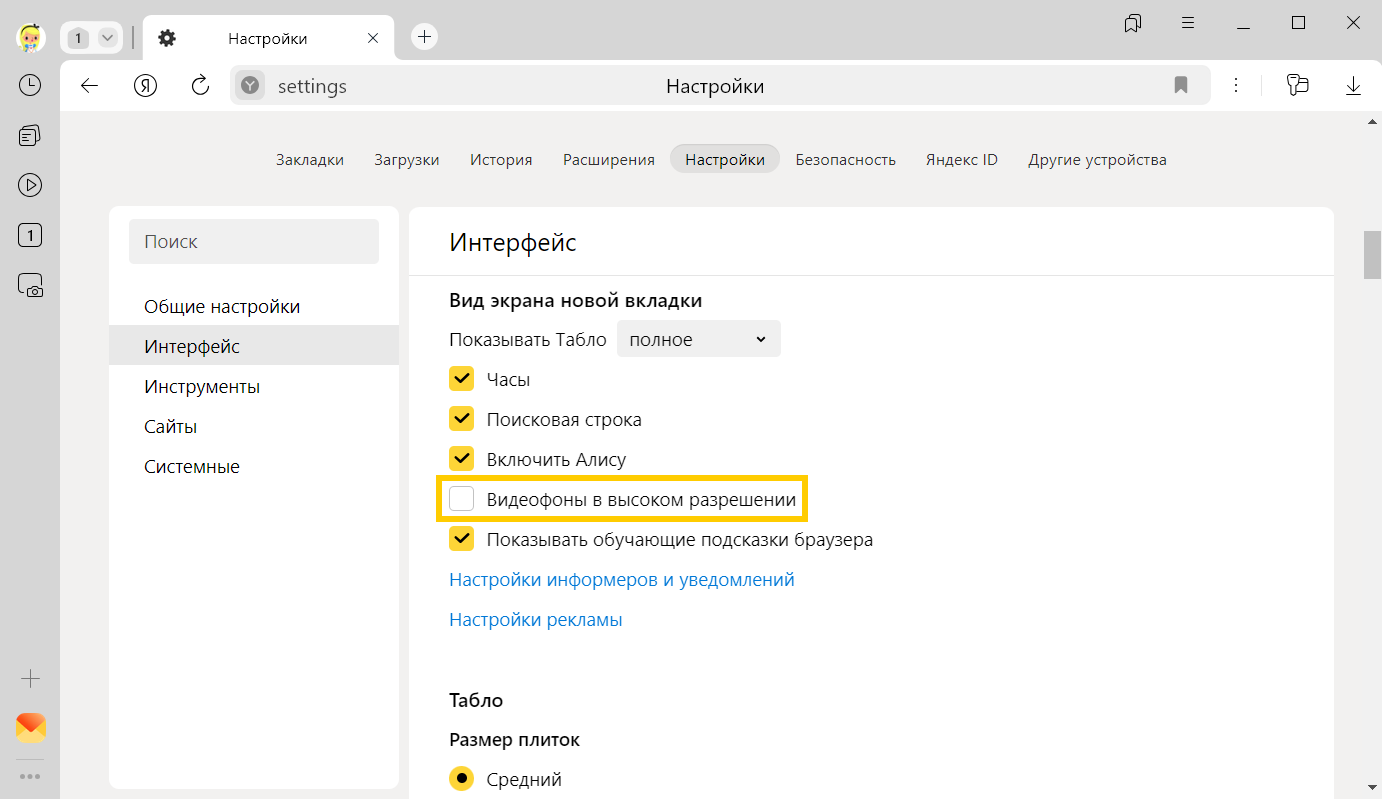
Task: Click the history clock icon in sidebar
Action: 30,85
